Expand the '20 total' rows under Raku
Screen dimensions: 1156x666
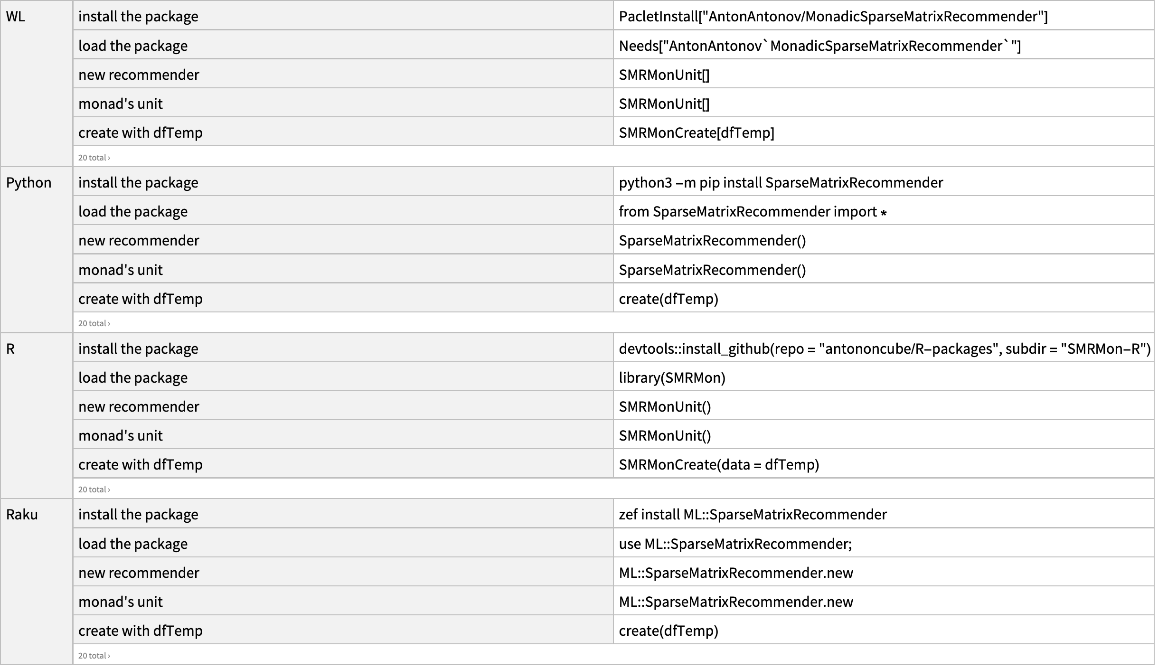pos(94,656)
